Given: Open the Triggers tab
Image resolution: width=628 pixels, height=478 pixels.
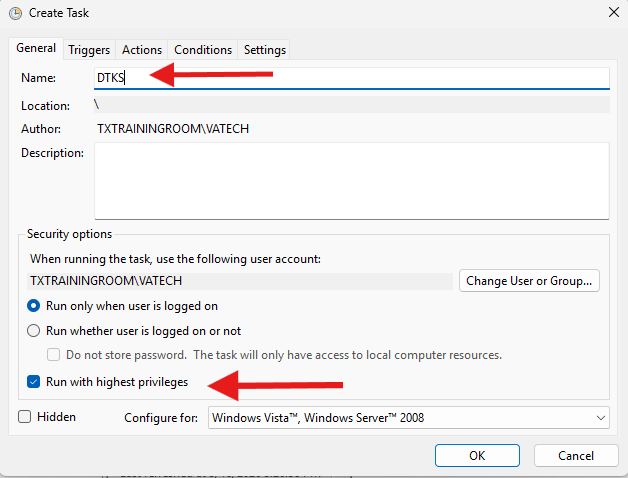Looking at the screenshot, I should click(x=90, y=50).
